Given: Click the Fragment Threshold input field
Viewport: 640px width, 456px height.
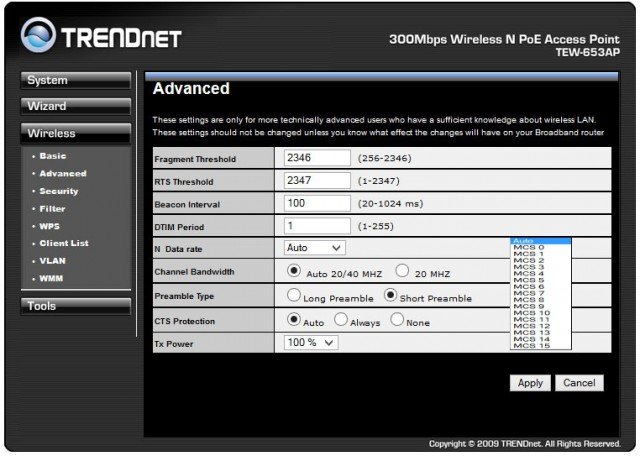Looking at the screenshot, I should click(317, 158).
